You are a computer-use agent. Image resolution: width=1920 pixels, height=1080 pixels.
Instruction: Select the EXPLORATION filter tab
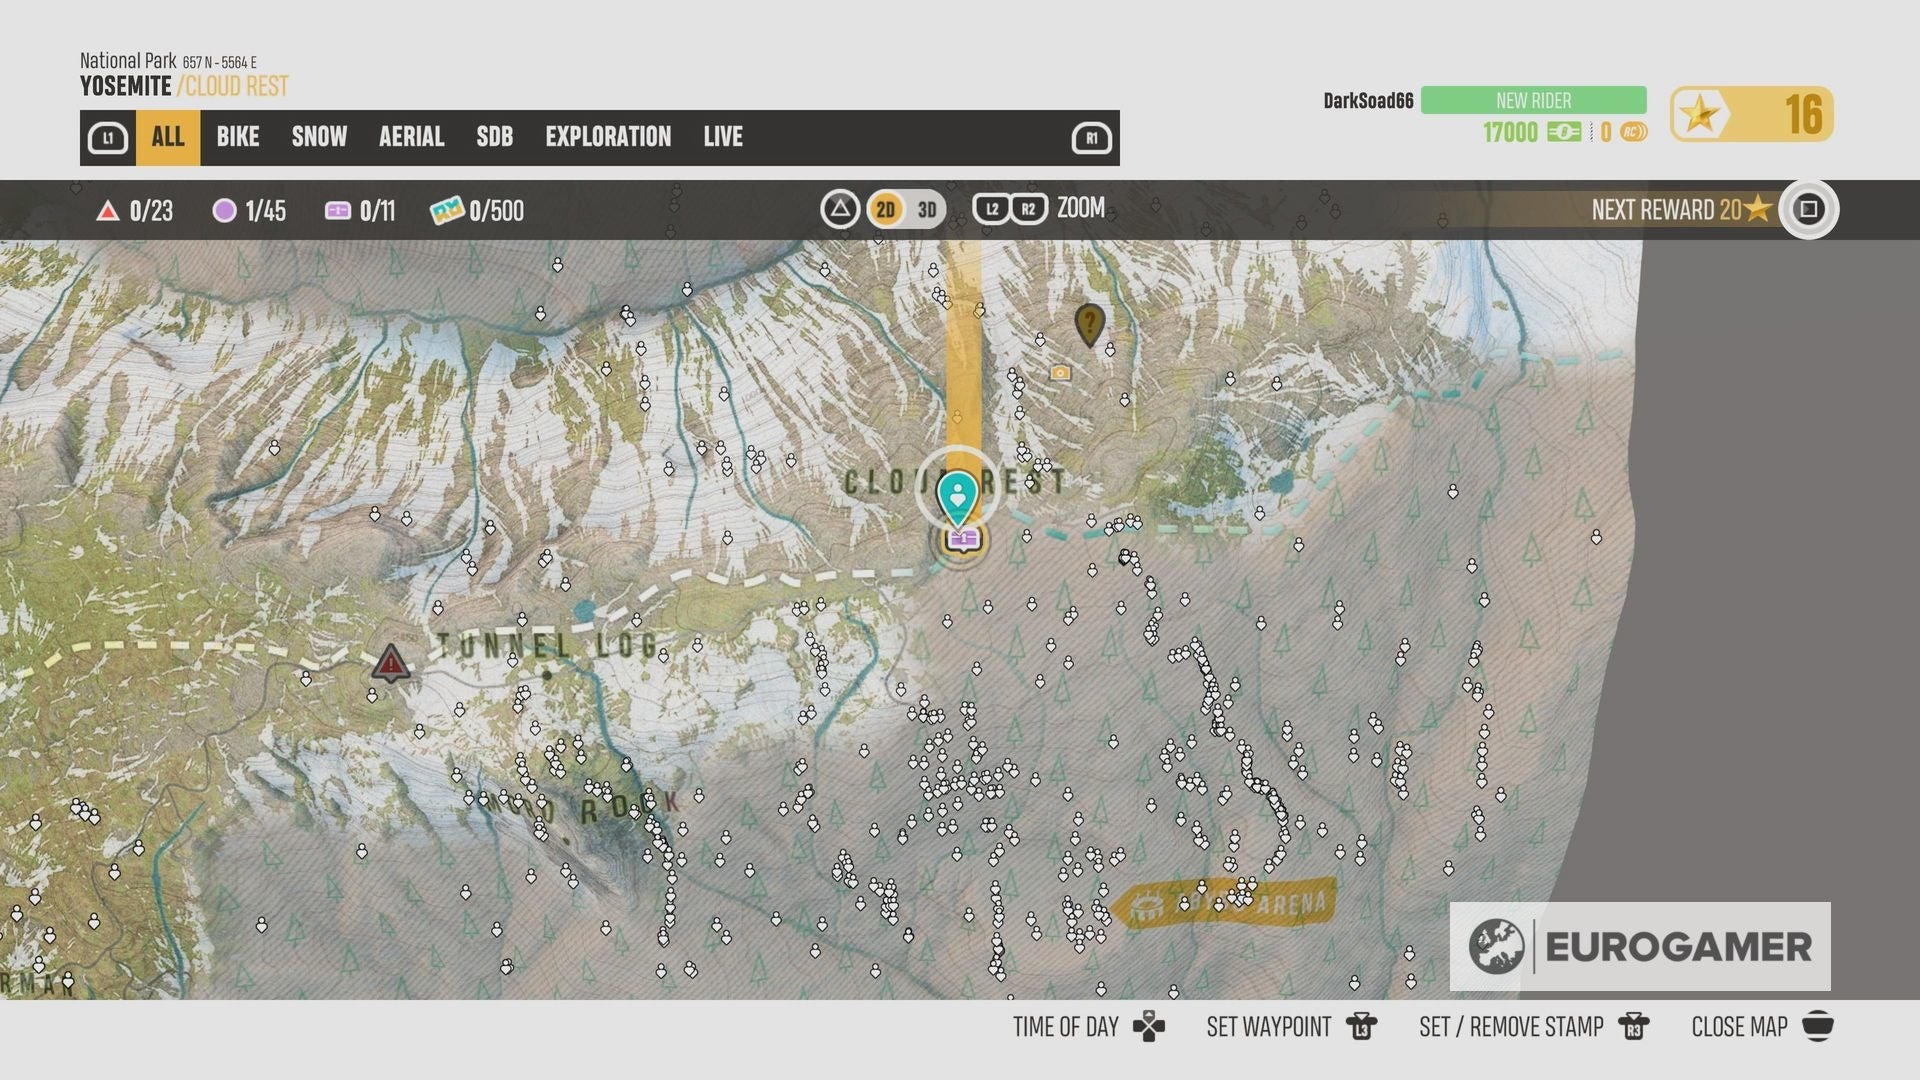coord(608,137)
